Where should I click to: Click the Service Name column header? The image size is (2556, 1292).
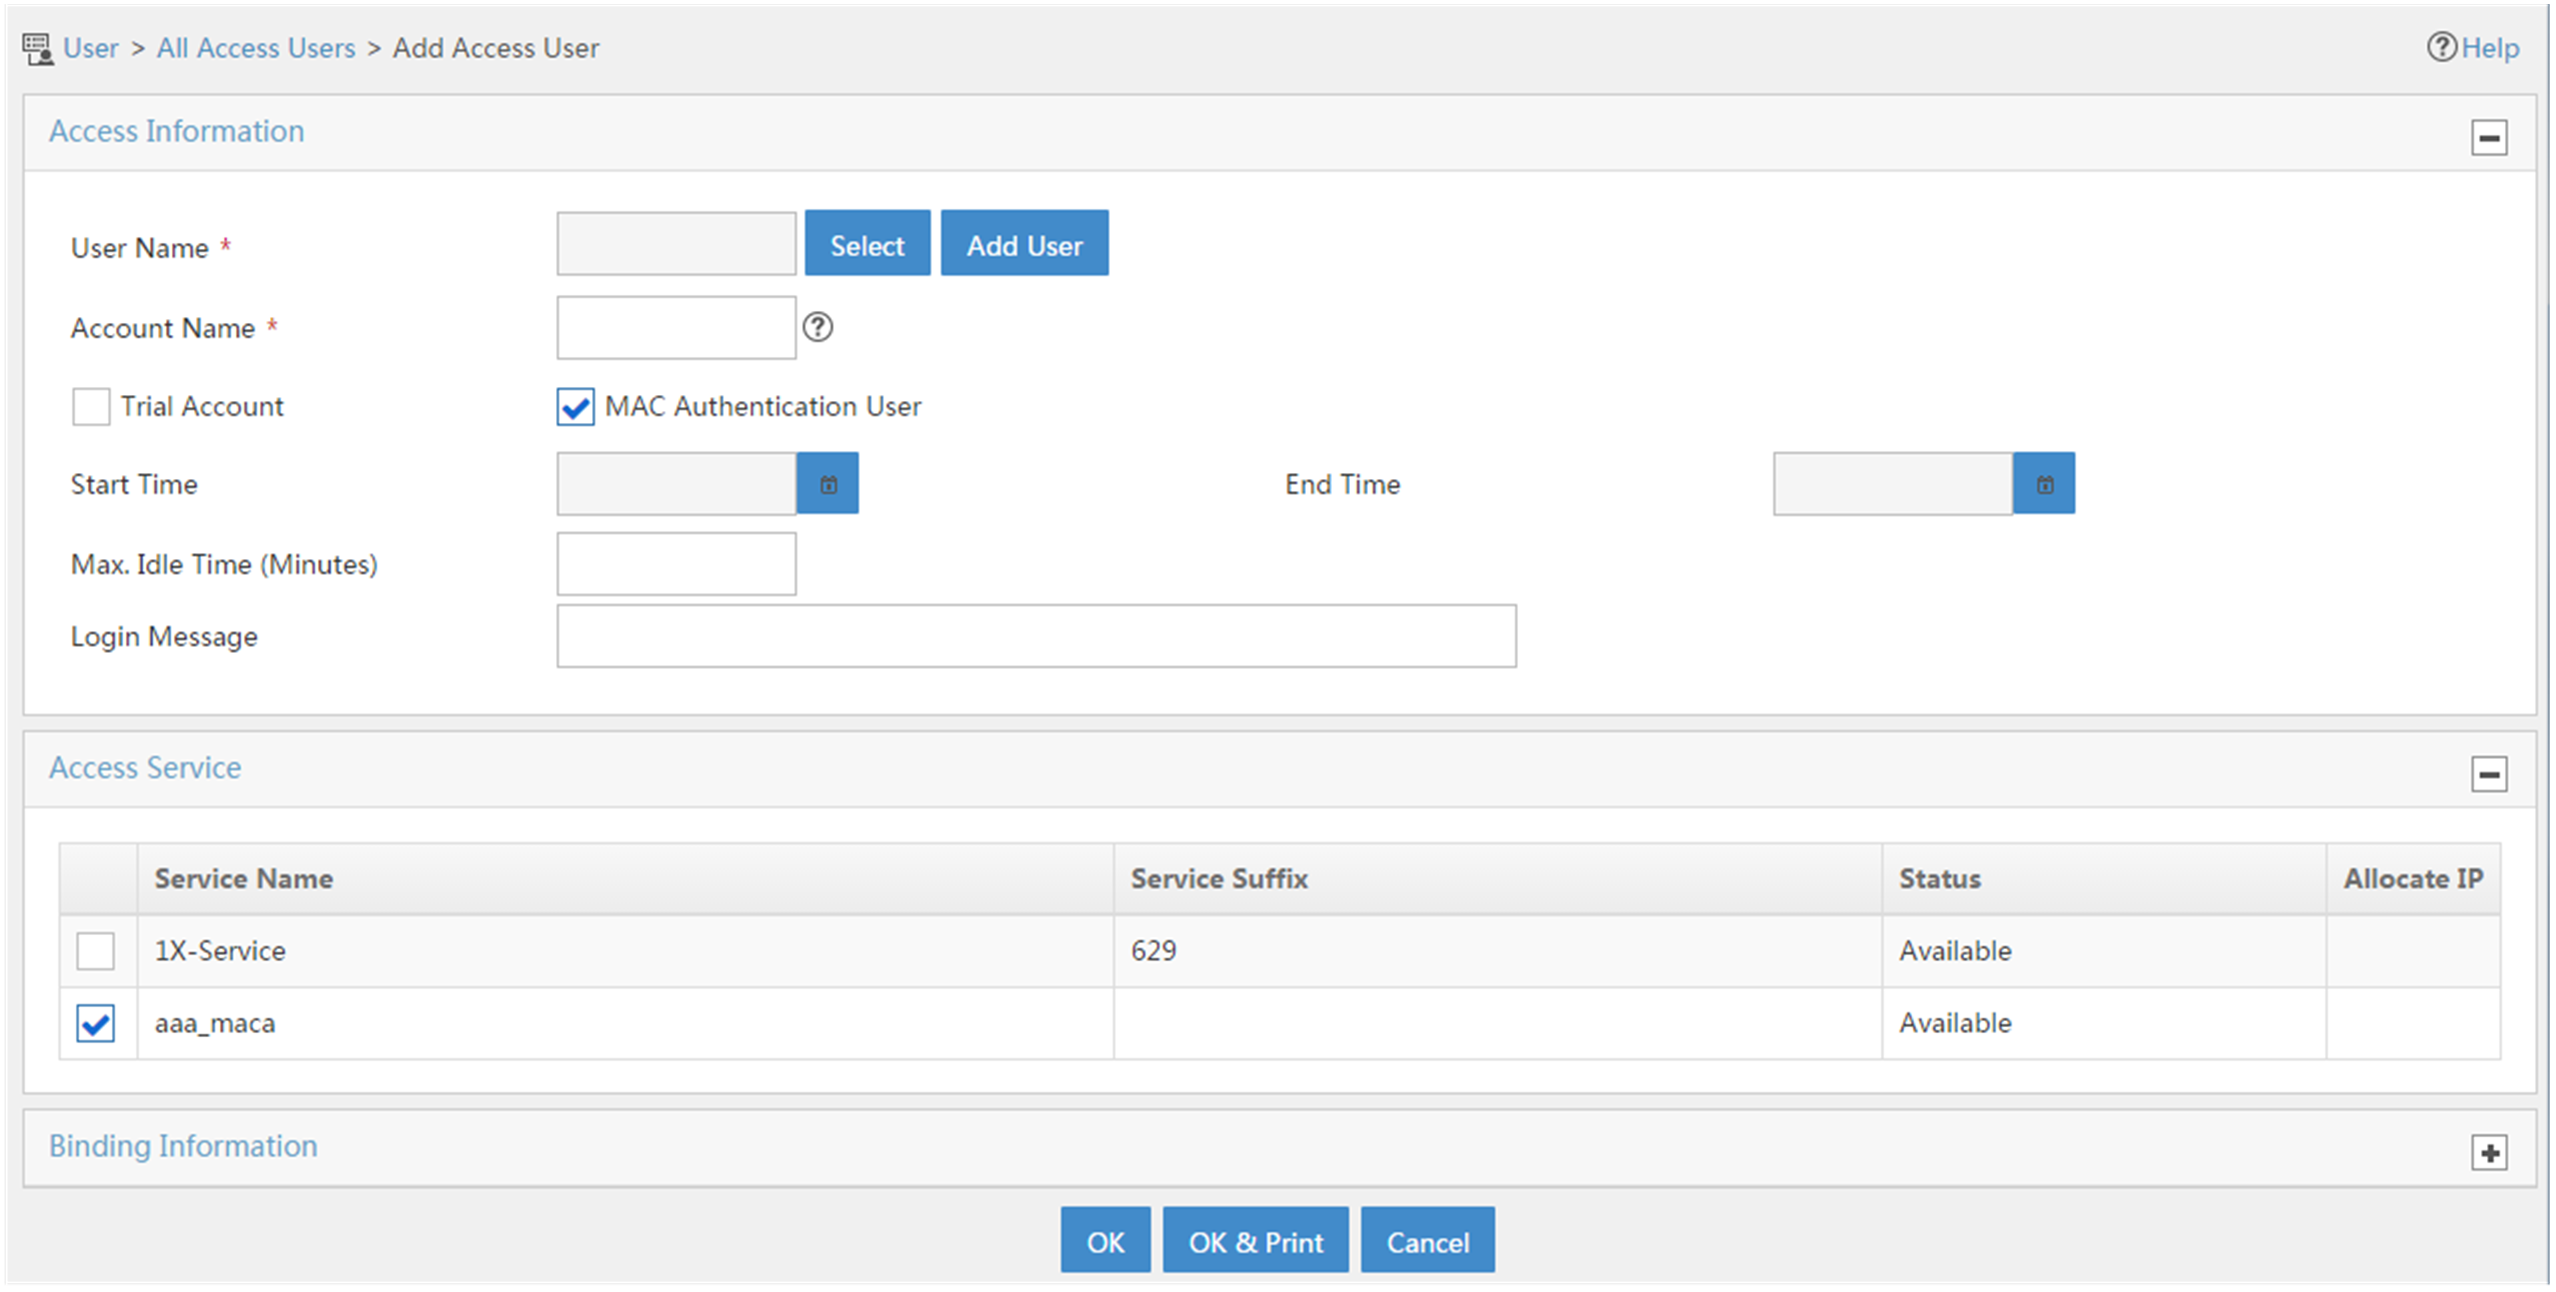tap(625, 879)
